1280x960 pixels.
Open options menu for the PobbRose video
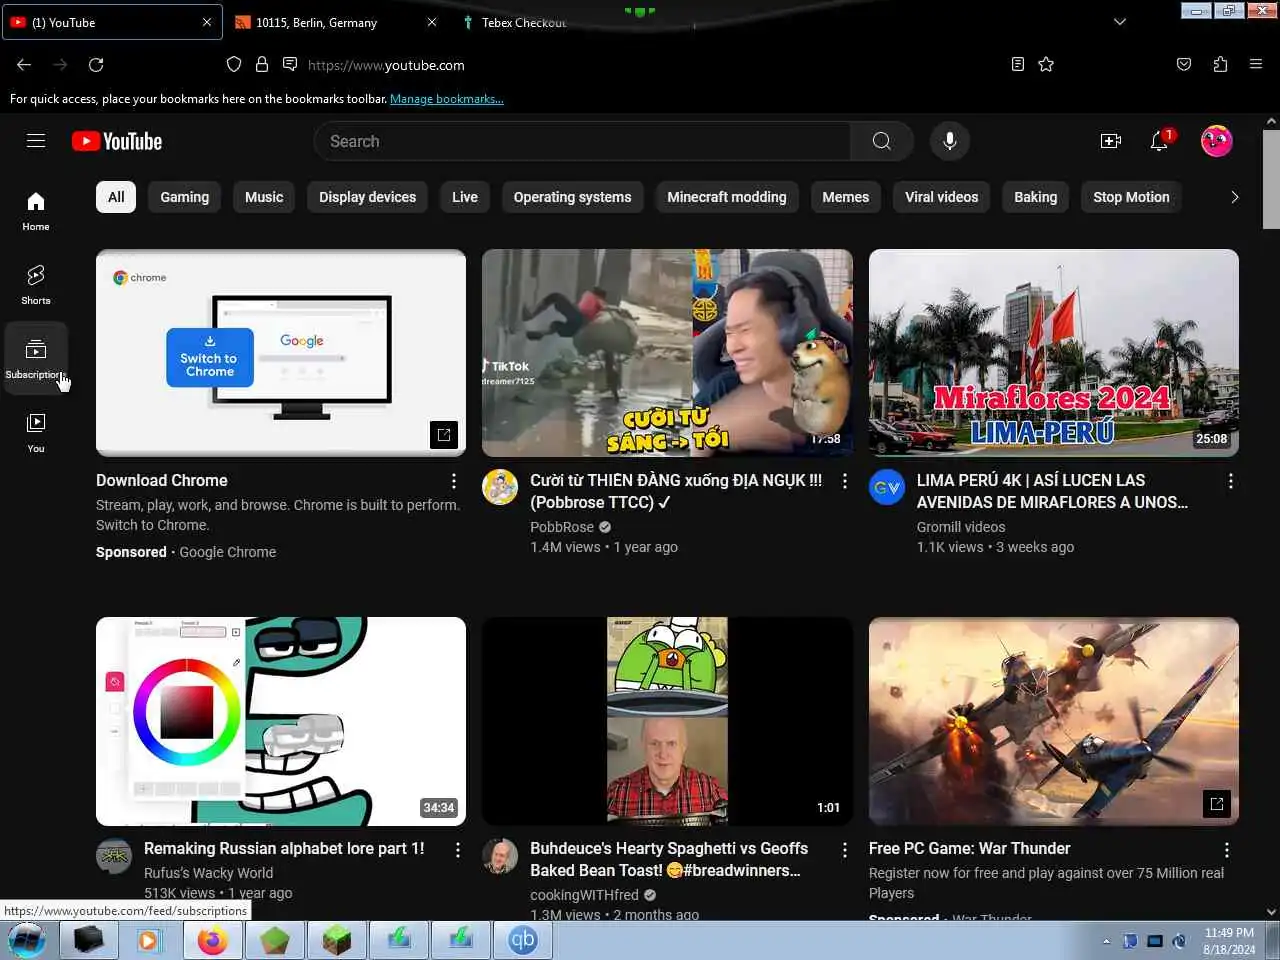(x=845, y=481)
